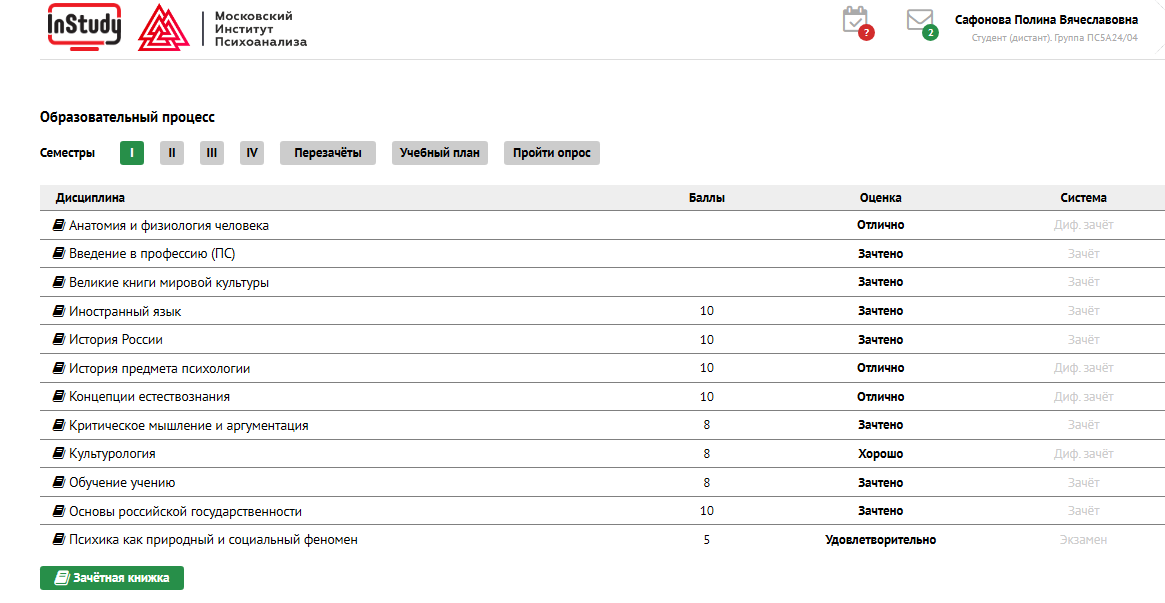
Task: Select semester IV tab
Action: click(x=252, y=153)
